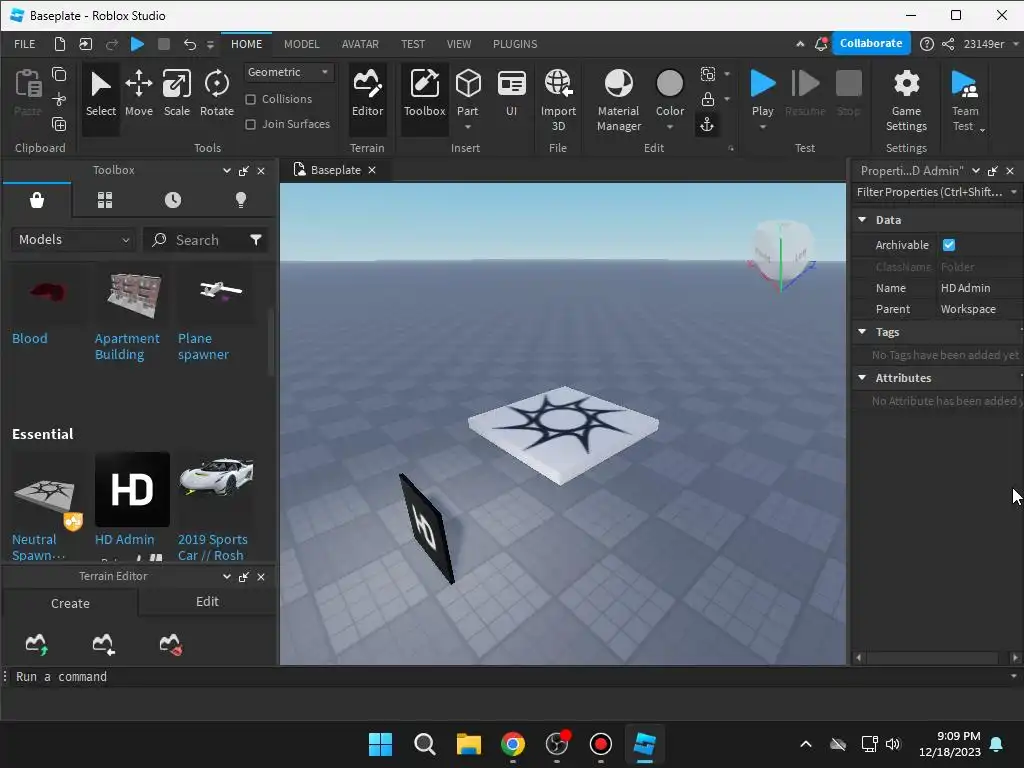Click the Color tool icon
Screen dimensions: 1024x768
point(669,85)
